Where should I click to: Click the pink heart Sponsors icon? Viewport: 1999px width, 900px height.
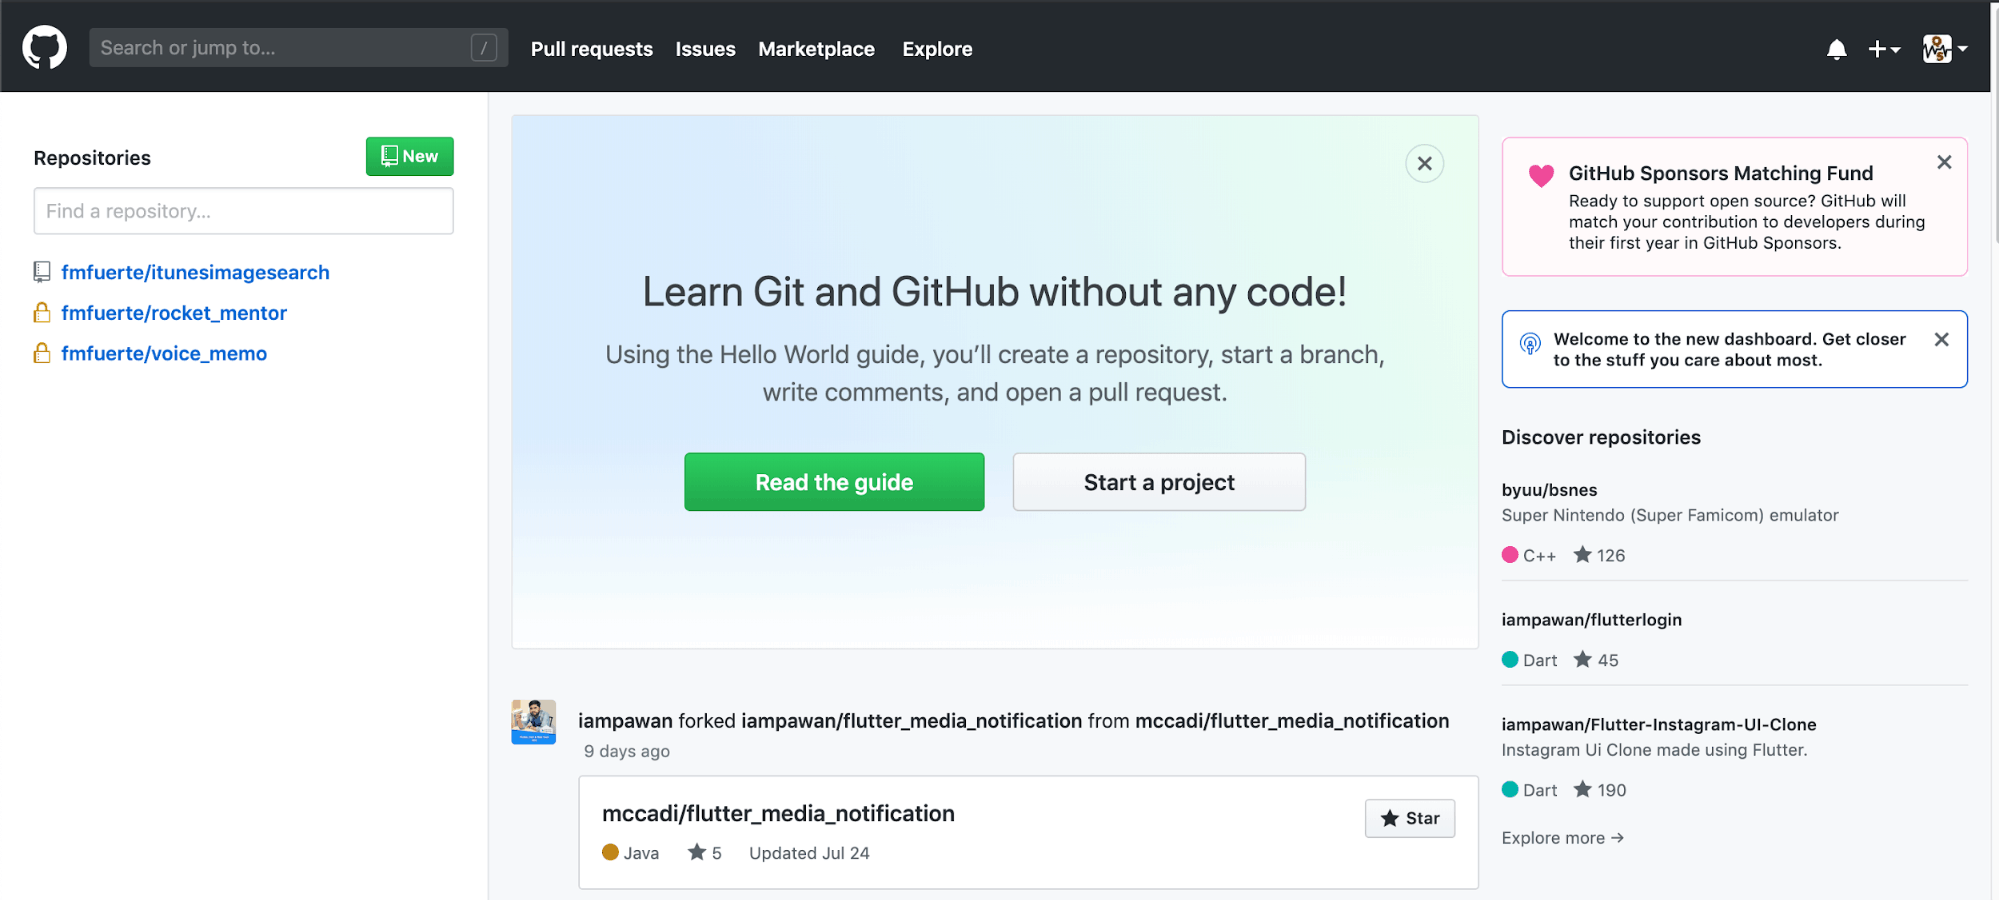[x=1541, y=176]
